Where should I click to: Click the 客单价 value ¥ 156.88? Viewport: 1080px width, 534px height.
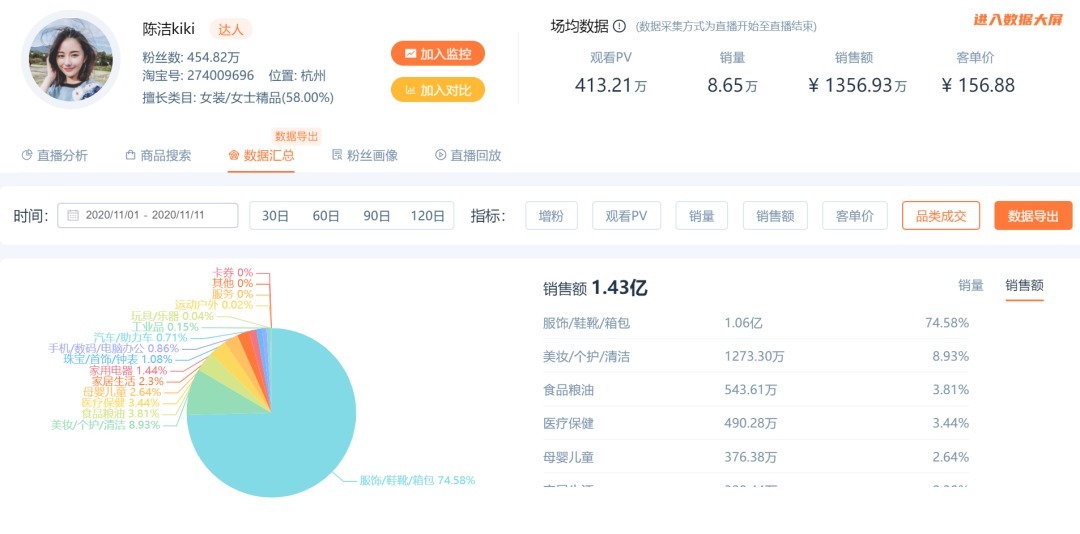pos(977,85)
